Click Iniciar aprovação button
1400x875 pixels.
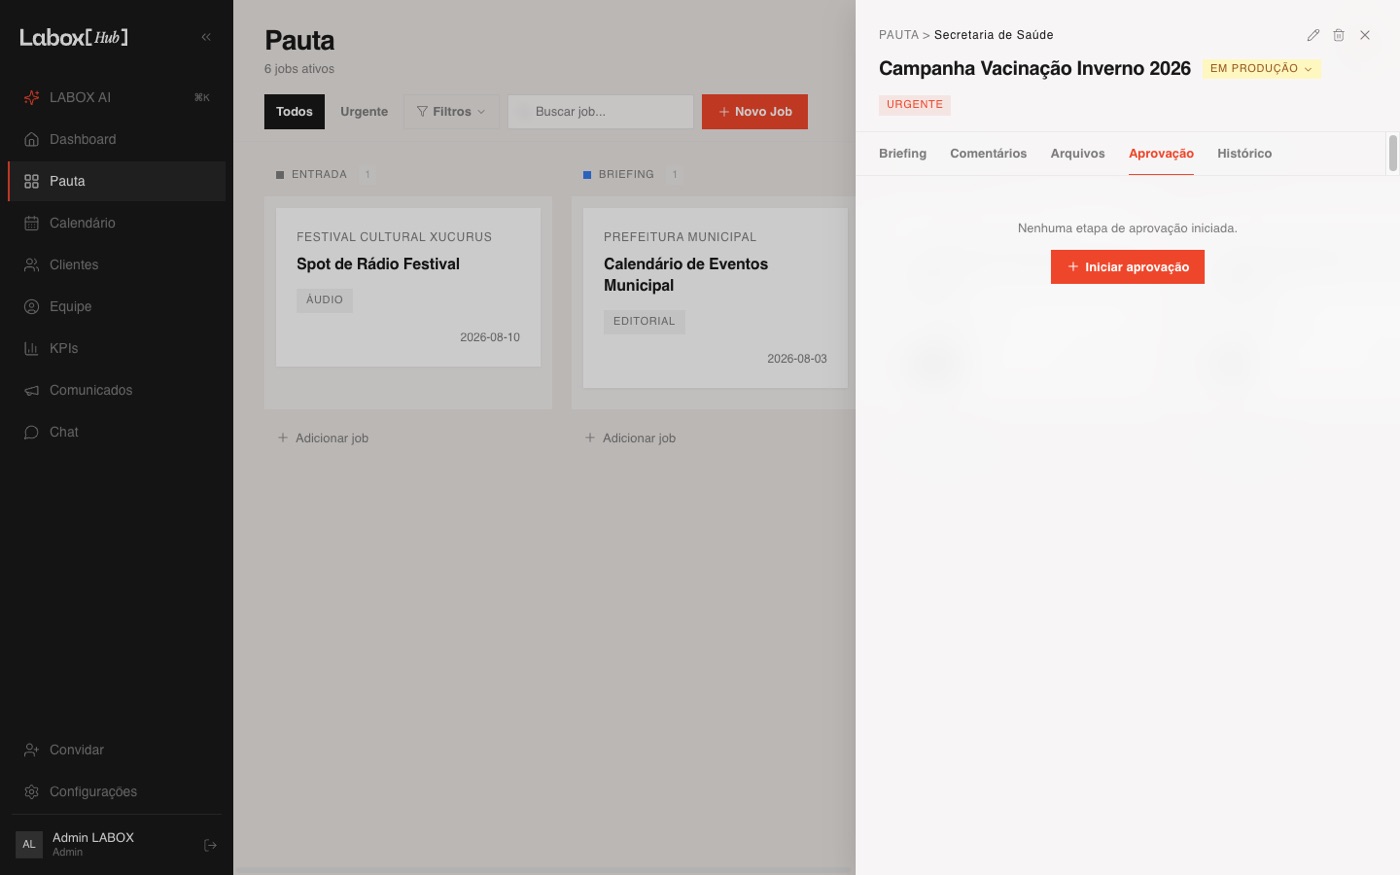[x=1127, y=267]
